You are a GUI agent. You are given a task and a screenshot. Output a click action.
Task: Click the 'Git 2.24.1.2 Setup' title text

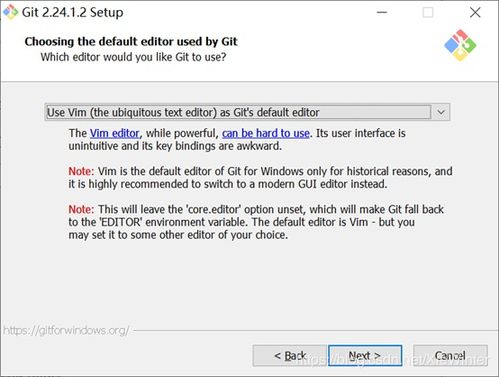[x=72, y=12]
